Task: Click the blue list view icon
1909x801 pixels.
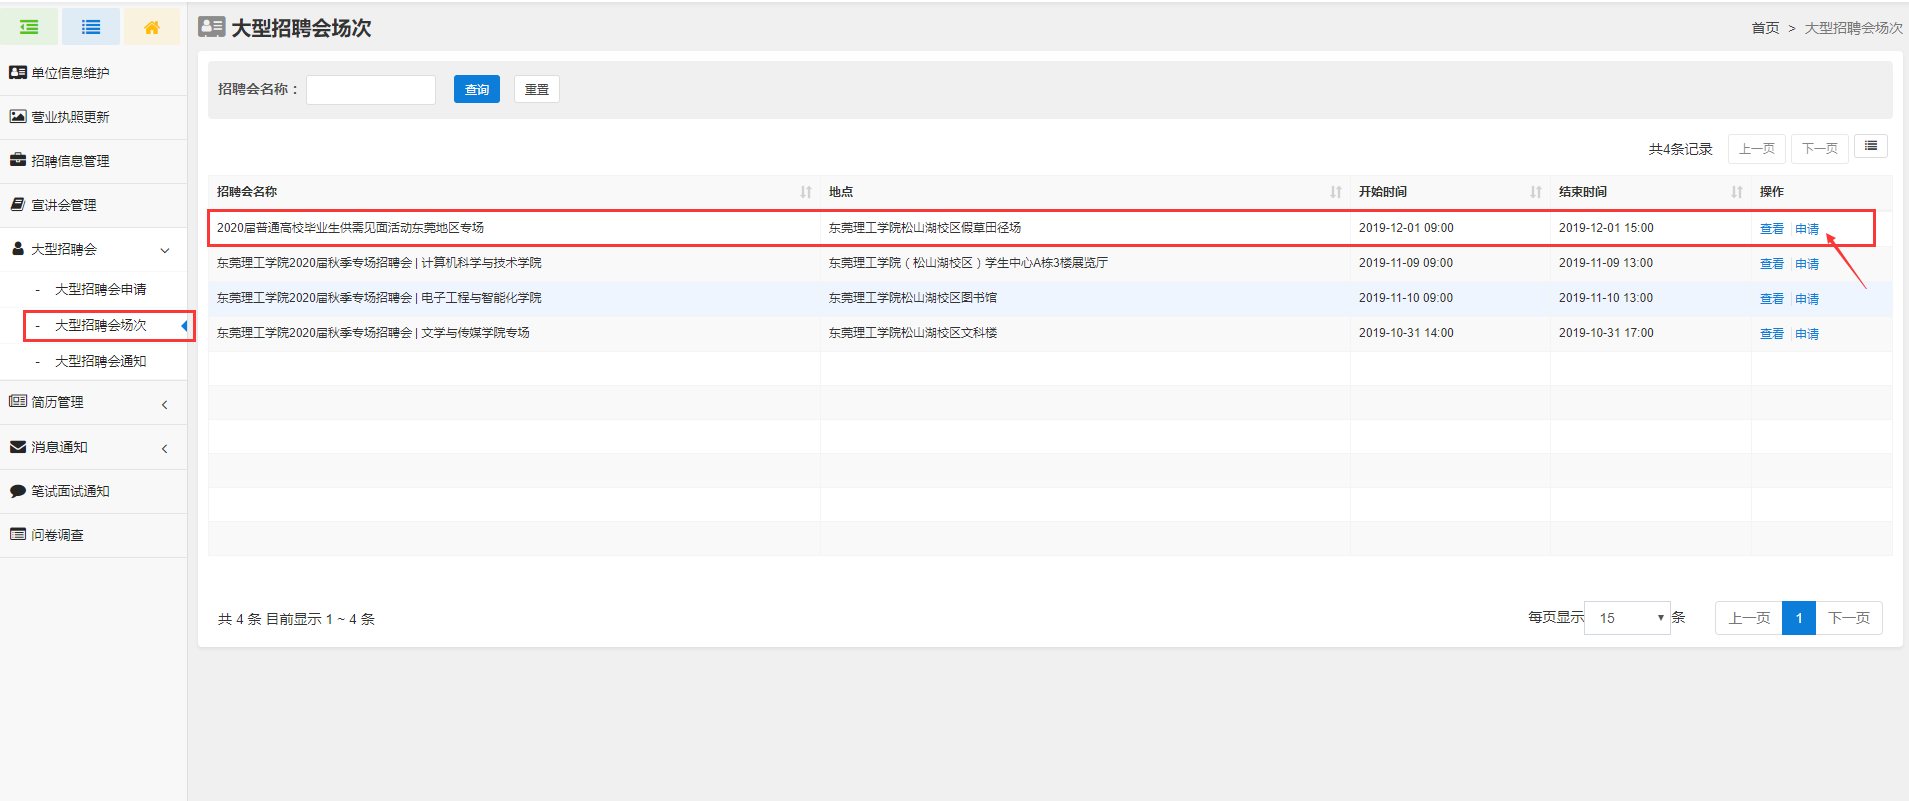Action: point(91,27)
